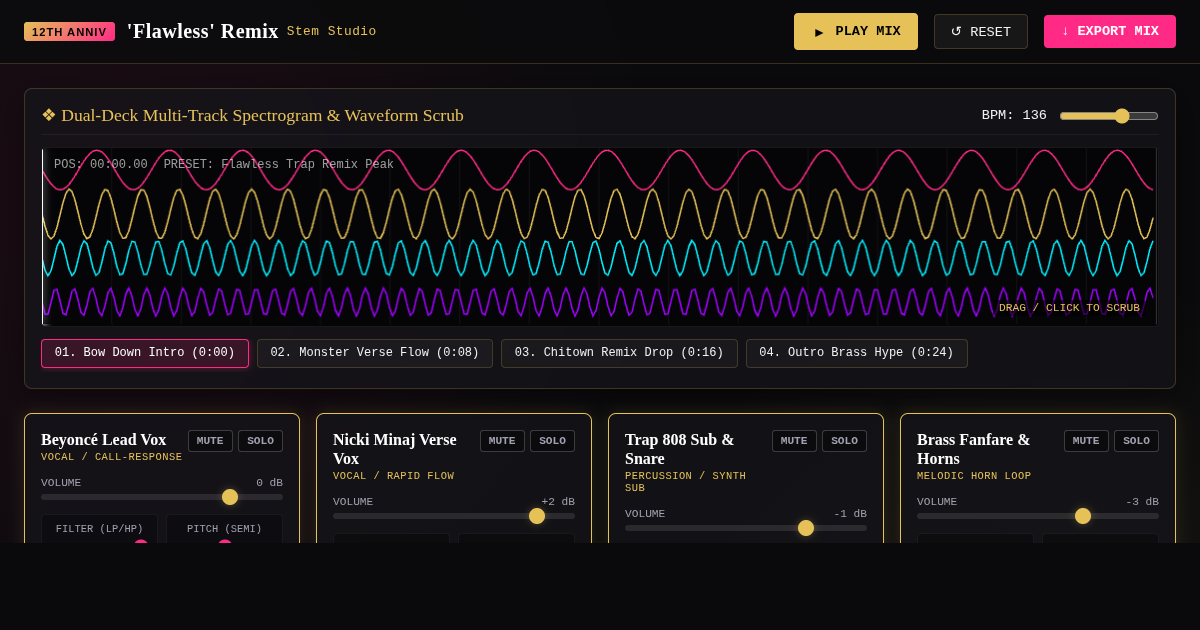Image resolution: width=1200 pixels, height=630 pixels.
Task: Click the +2 dB volume value
Action: click(x=558, y=502)
